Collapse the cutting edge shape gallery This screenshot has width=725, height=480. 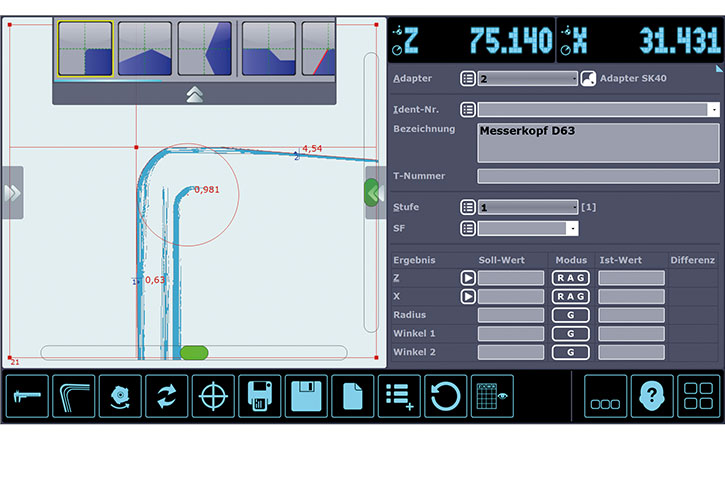coord(194,94)
